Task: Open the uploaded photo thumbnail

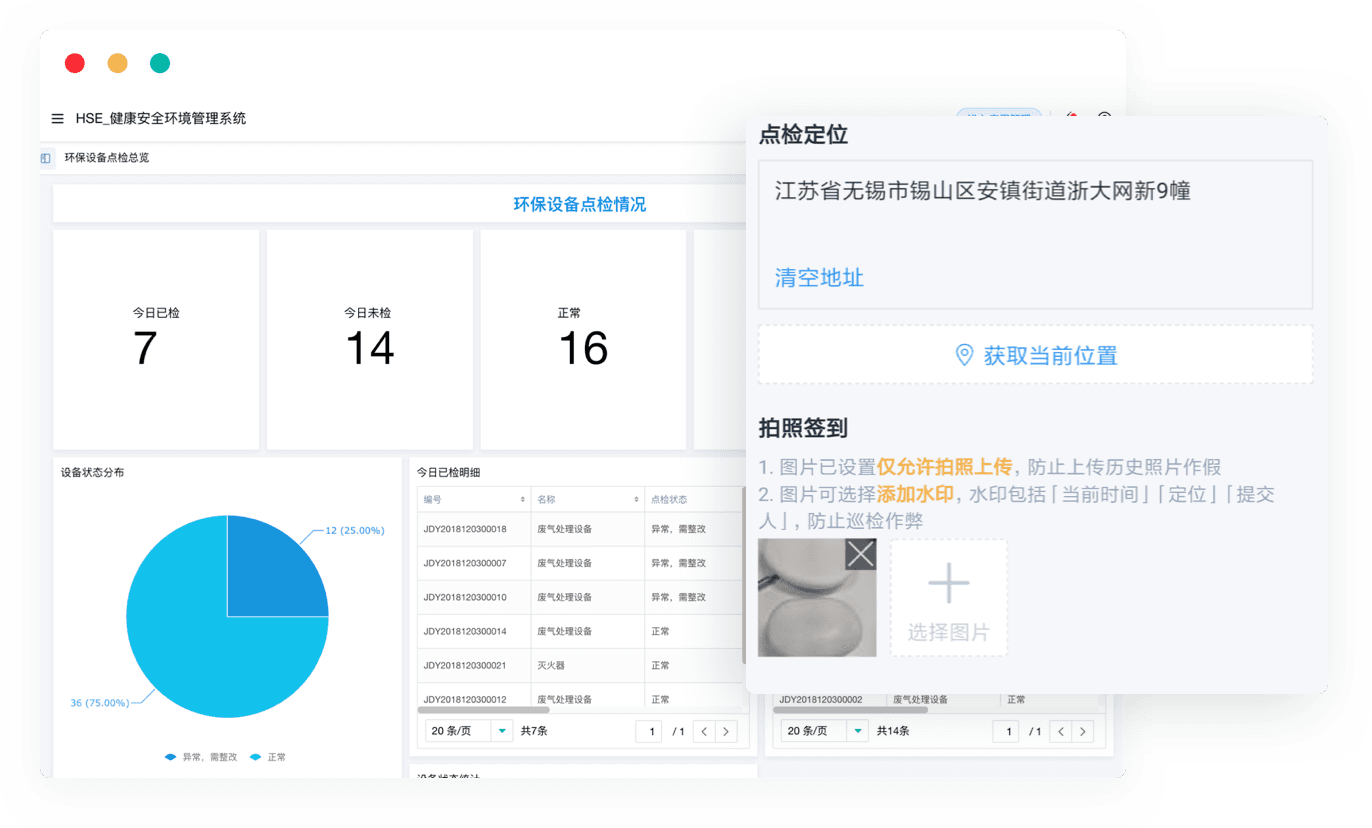Action: tap(806, 610)
